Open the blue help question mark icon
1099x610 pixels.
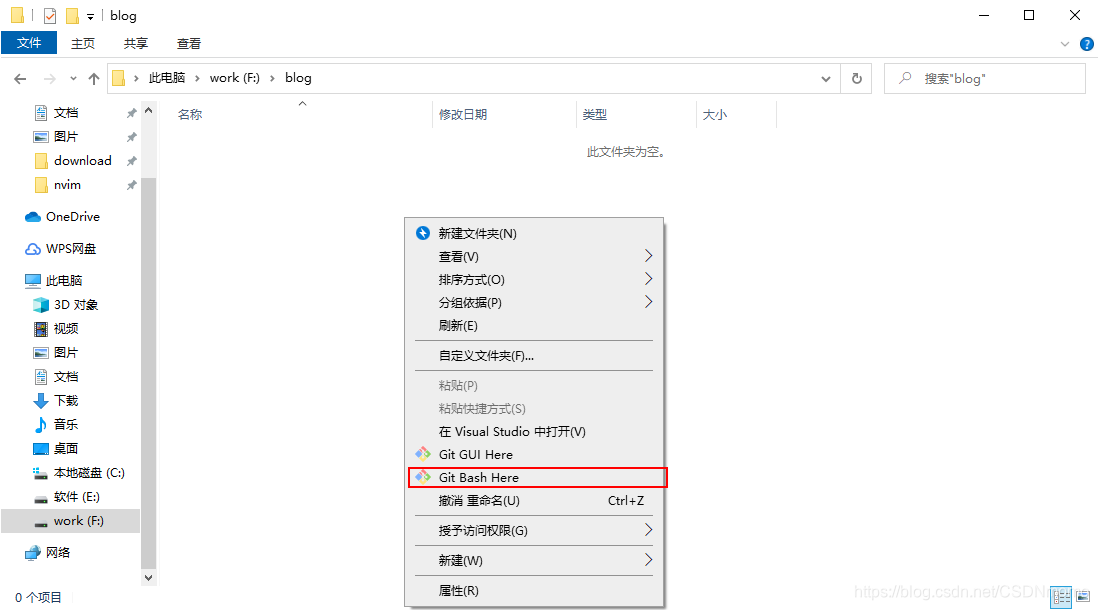pyautogui.click(x=1086, y=44)
